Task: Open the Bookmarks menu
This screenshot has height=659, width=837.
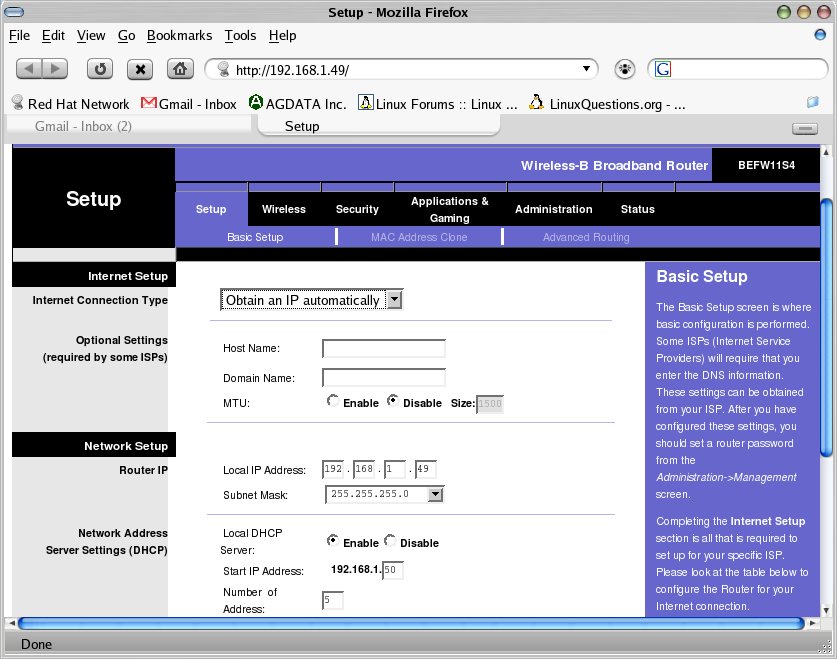Action: coord(179,35)
